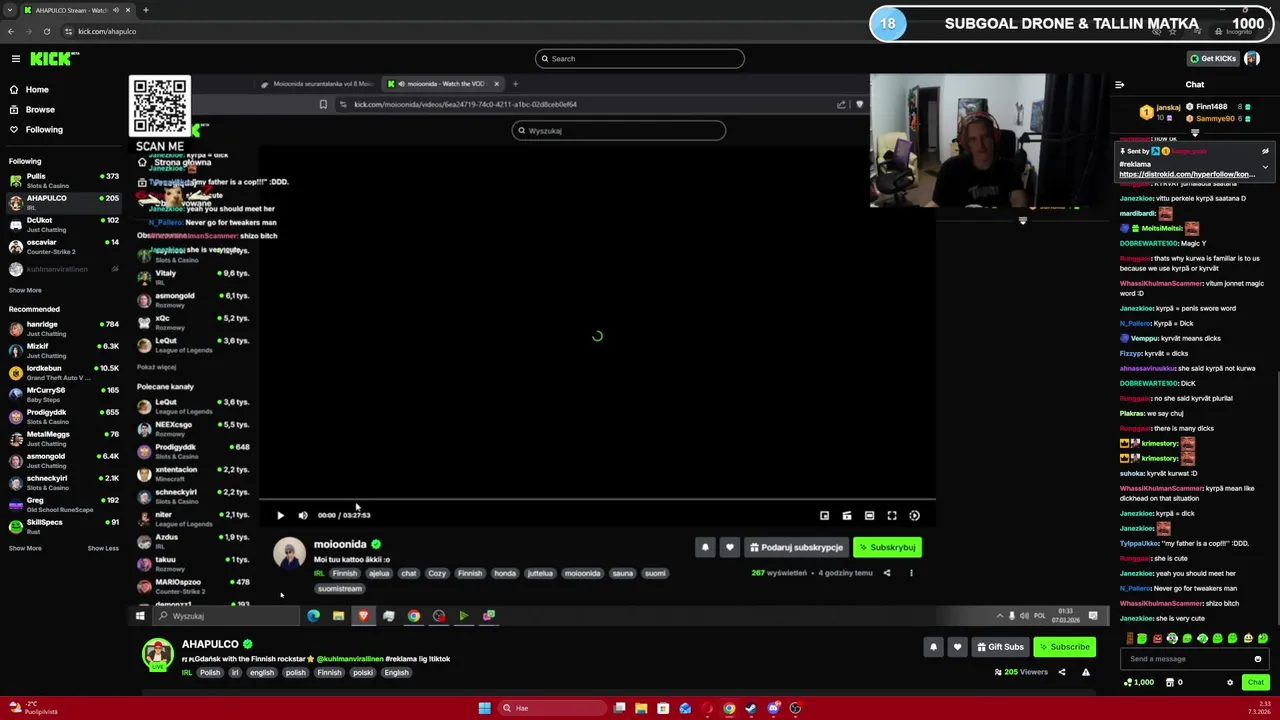Toggle fullscreen on moioonida VOD player
Viewport: 1280px width, 720px height.
click(892, 515)
